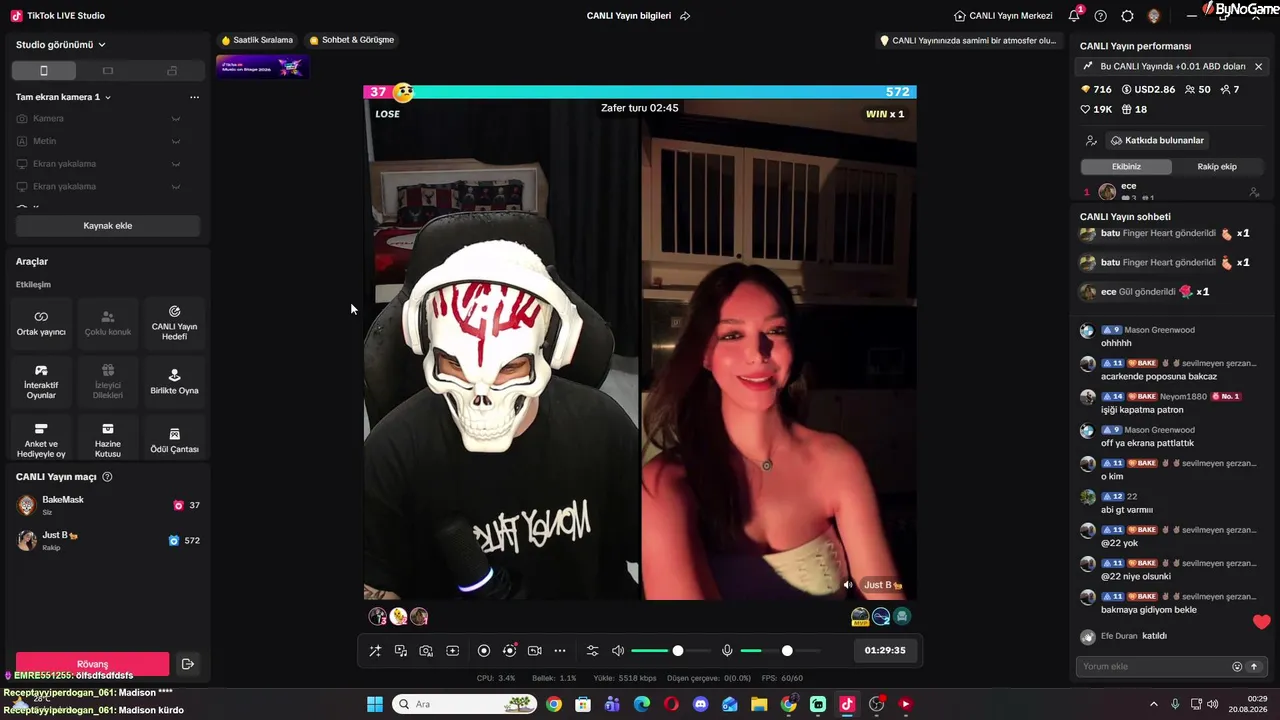This screenshot has width=1280, height=720.
Task: Send the comment with the arrow button
Action: 1254,666
